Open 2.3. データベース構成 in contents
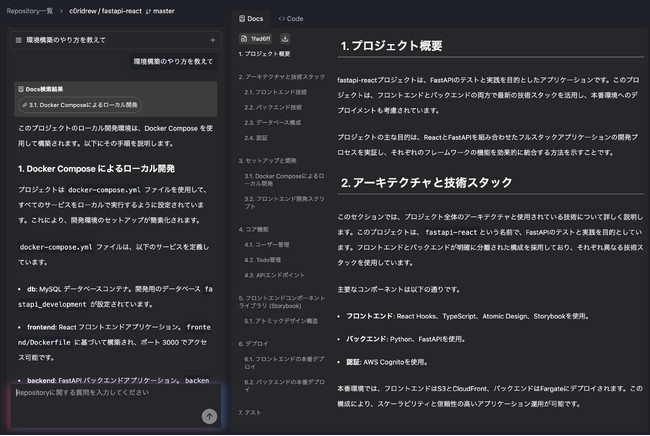Screen dimensions: 650x436 [x=273, y=123]
